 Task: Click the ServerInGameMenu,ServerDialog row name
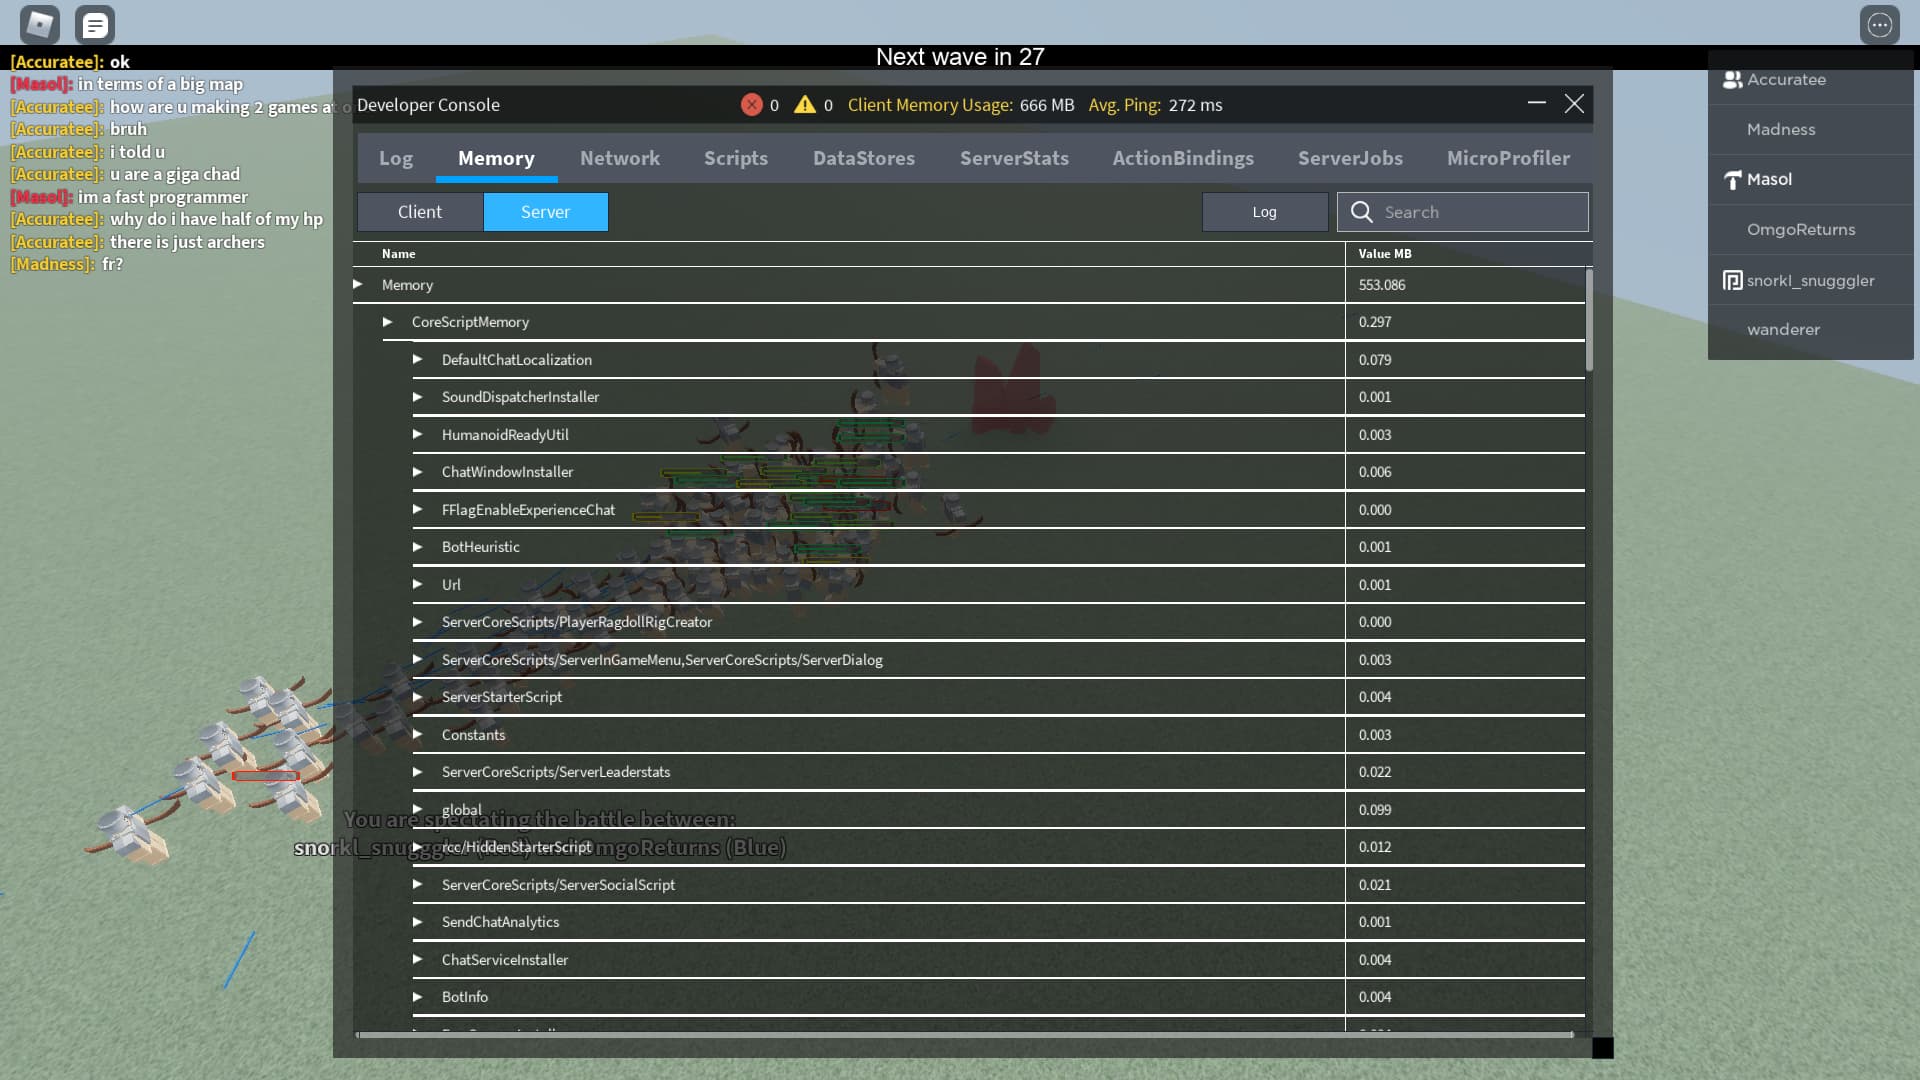coord(662,660)
